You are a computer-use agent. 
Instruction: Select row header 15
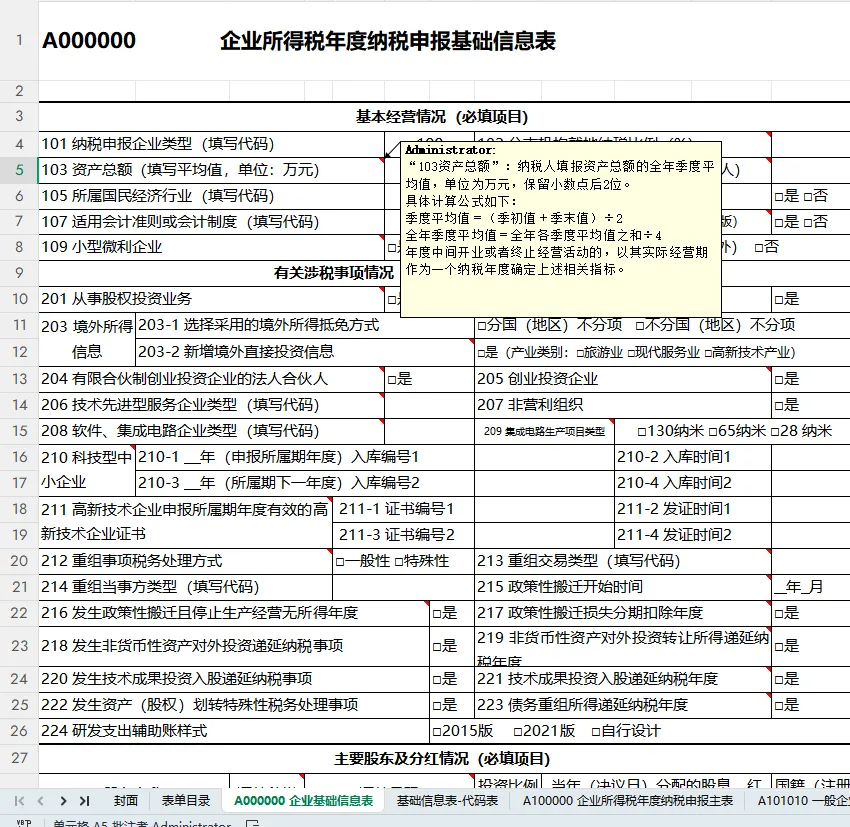[x=19, y=431]
